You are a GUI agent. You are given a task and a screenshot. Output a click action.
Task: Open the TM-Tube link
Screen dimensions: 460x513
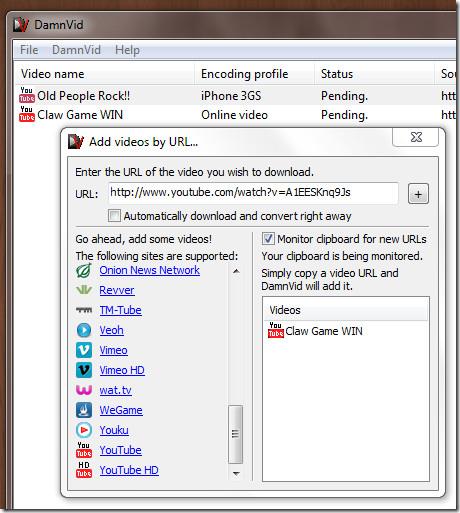121,310
